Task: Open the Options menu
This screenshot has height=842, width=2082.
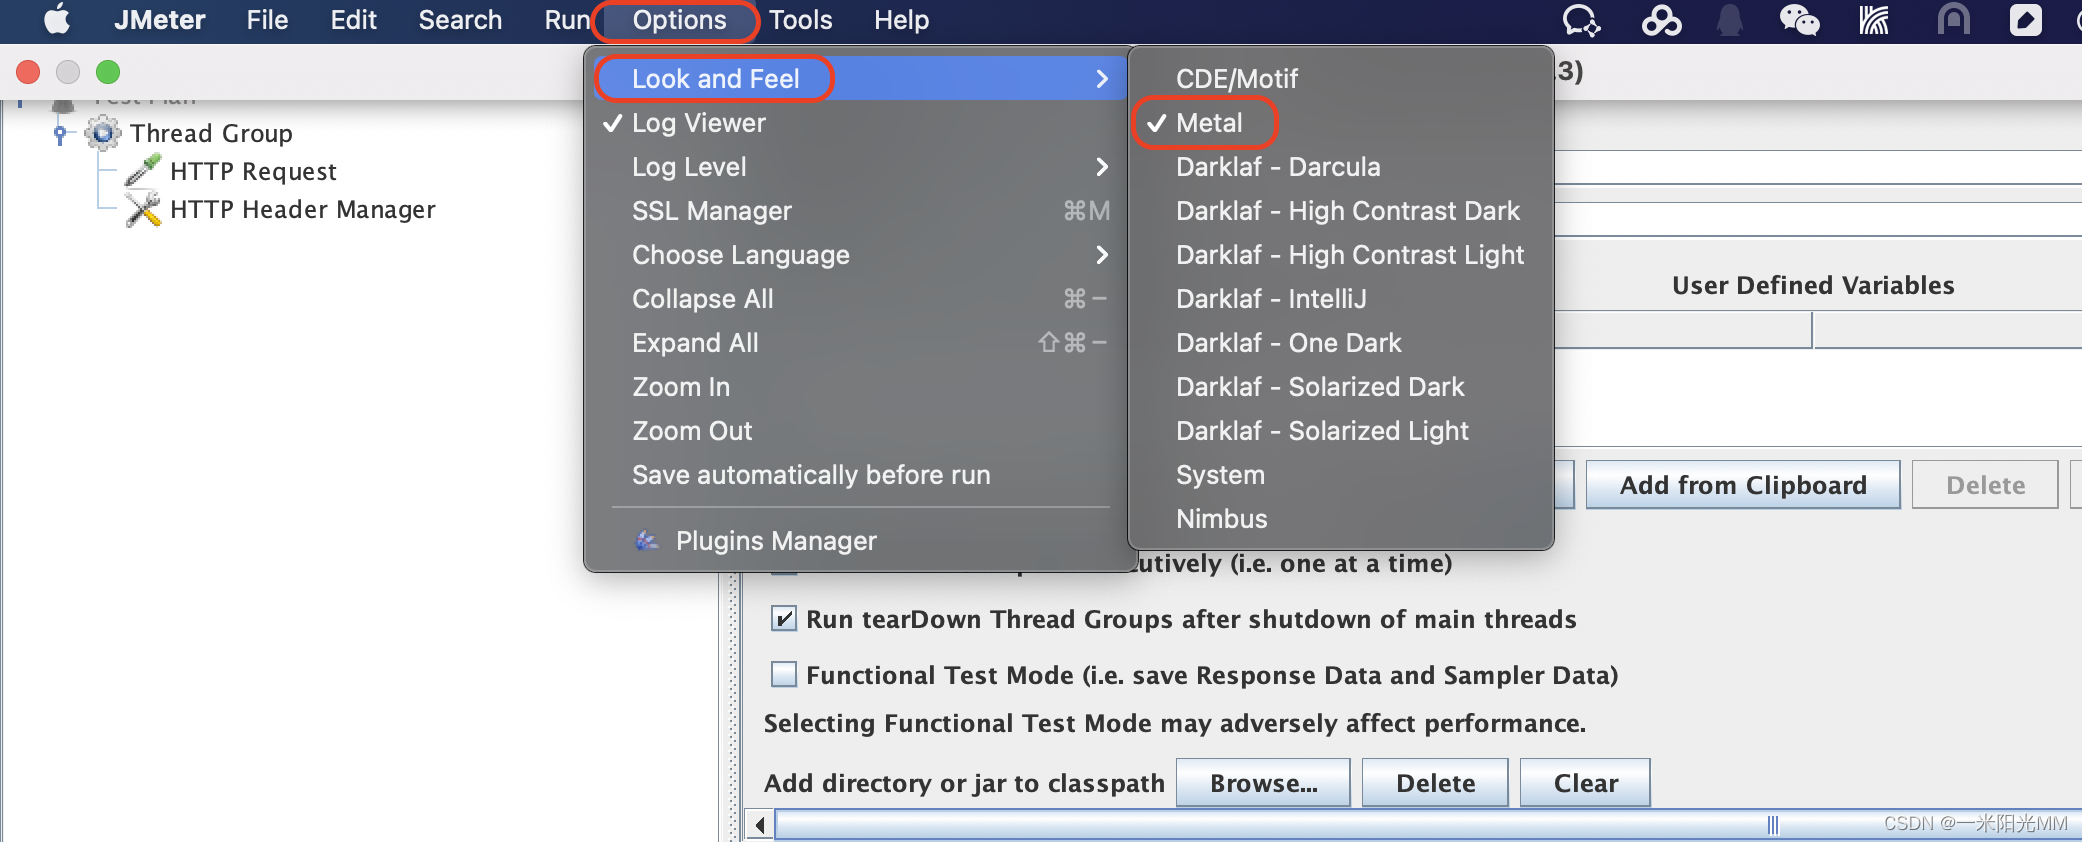Action: coord(679,20)
